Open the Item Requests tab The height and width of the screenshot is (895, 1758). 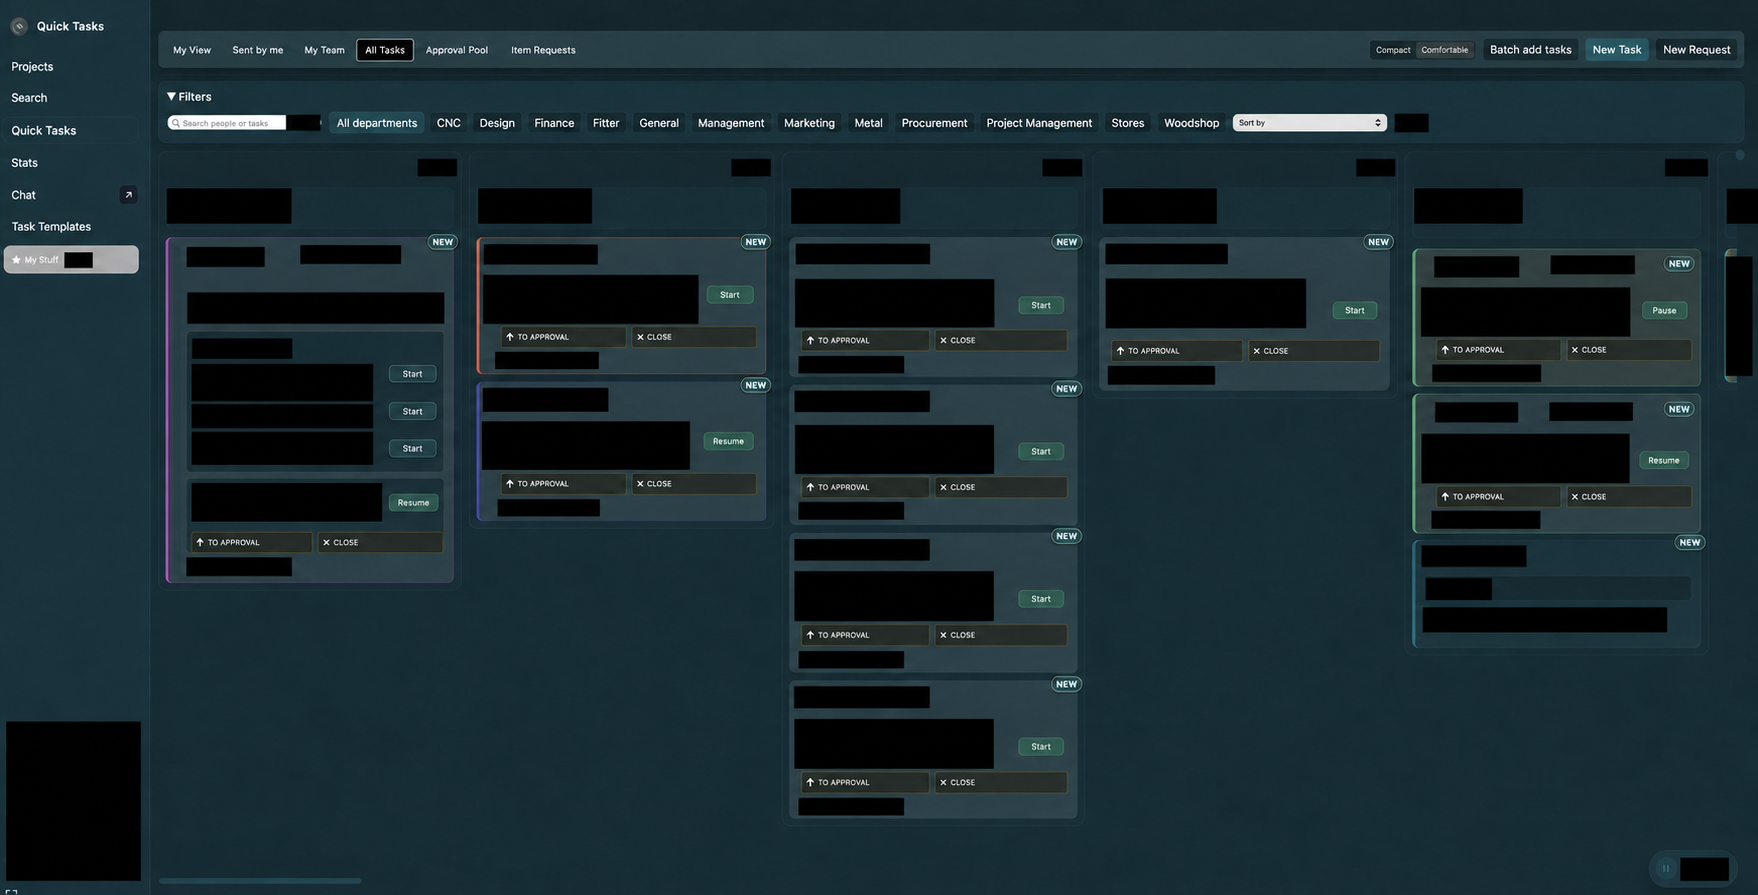(x=543, y=50)
